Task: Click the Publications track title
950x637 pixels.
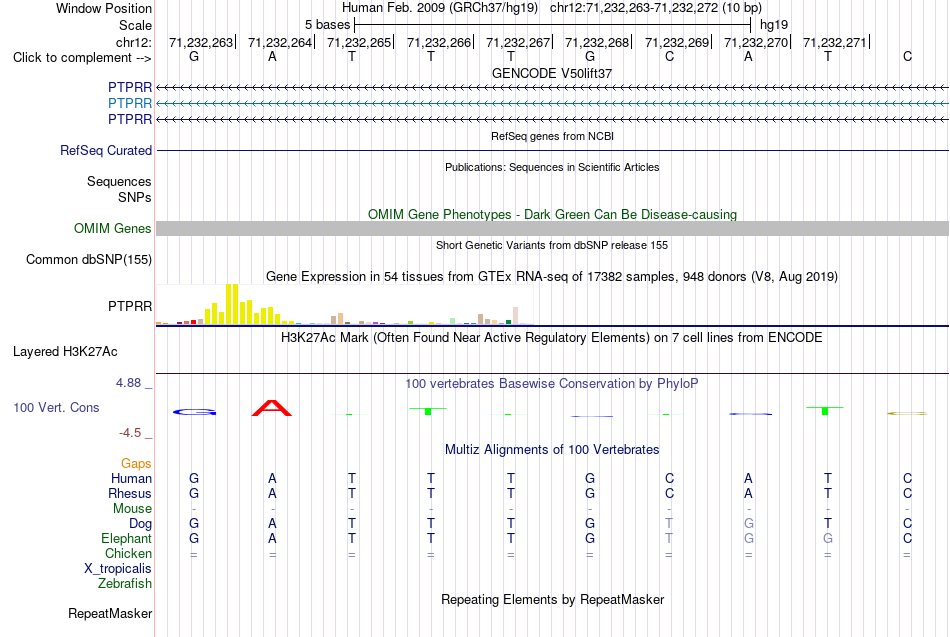Action: click(552, 167)
